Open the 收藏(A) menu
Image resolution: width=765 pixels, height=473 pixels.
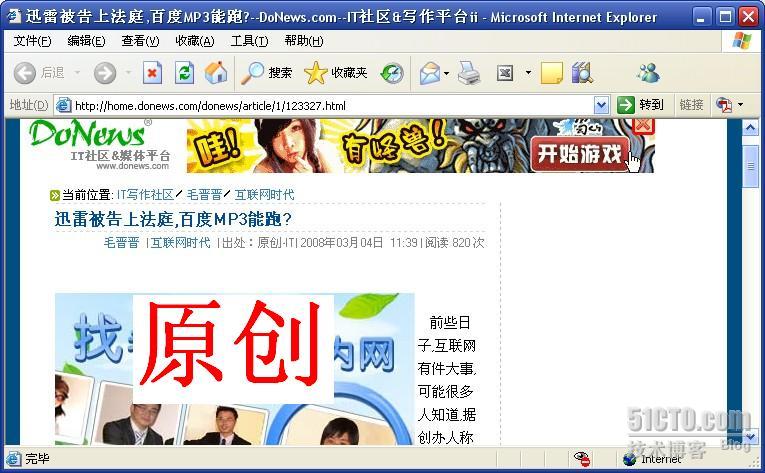(195, 41)
